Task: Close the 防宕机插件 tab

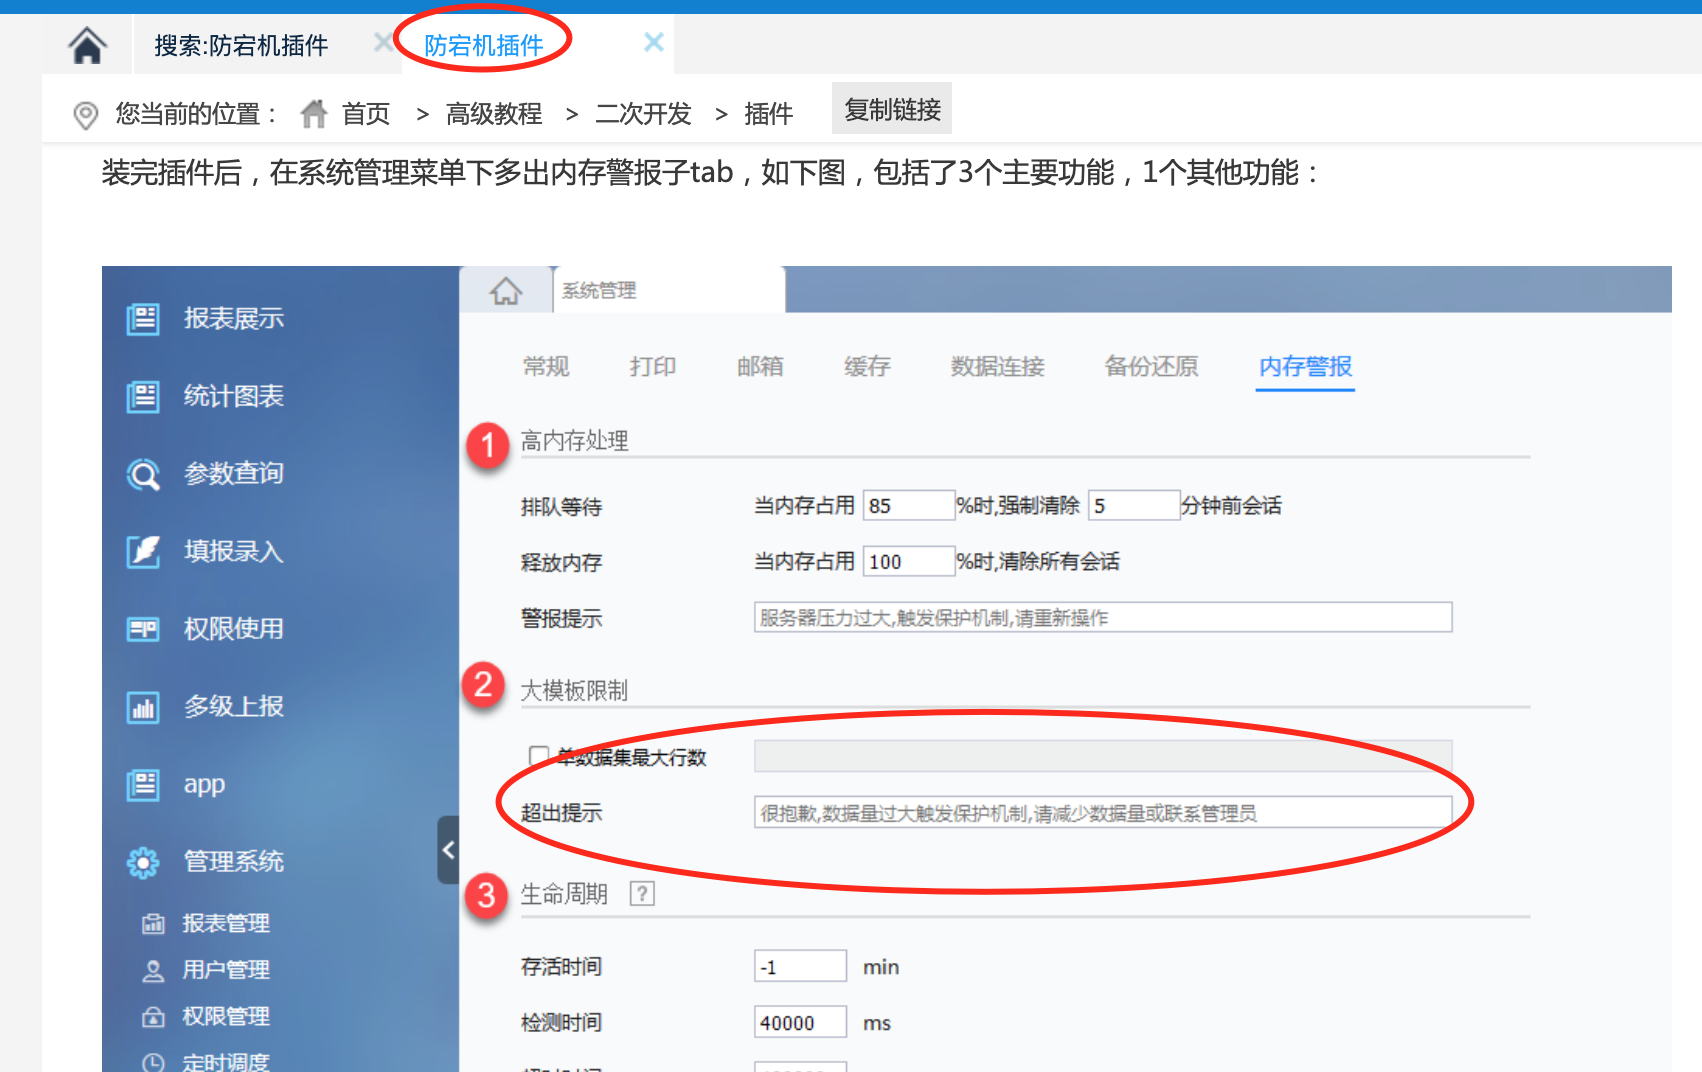Action: pos(653,42)
